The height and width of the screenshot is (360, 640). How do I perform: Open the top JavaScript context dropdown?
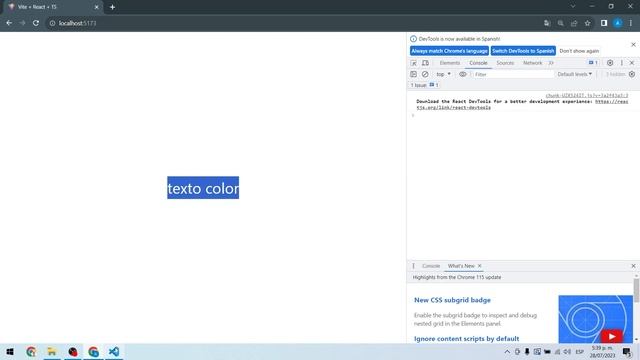(443, 74)
